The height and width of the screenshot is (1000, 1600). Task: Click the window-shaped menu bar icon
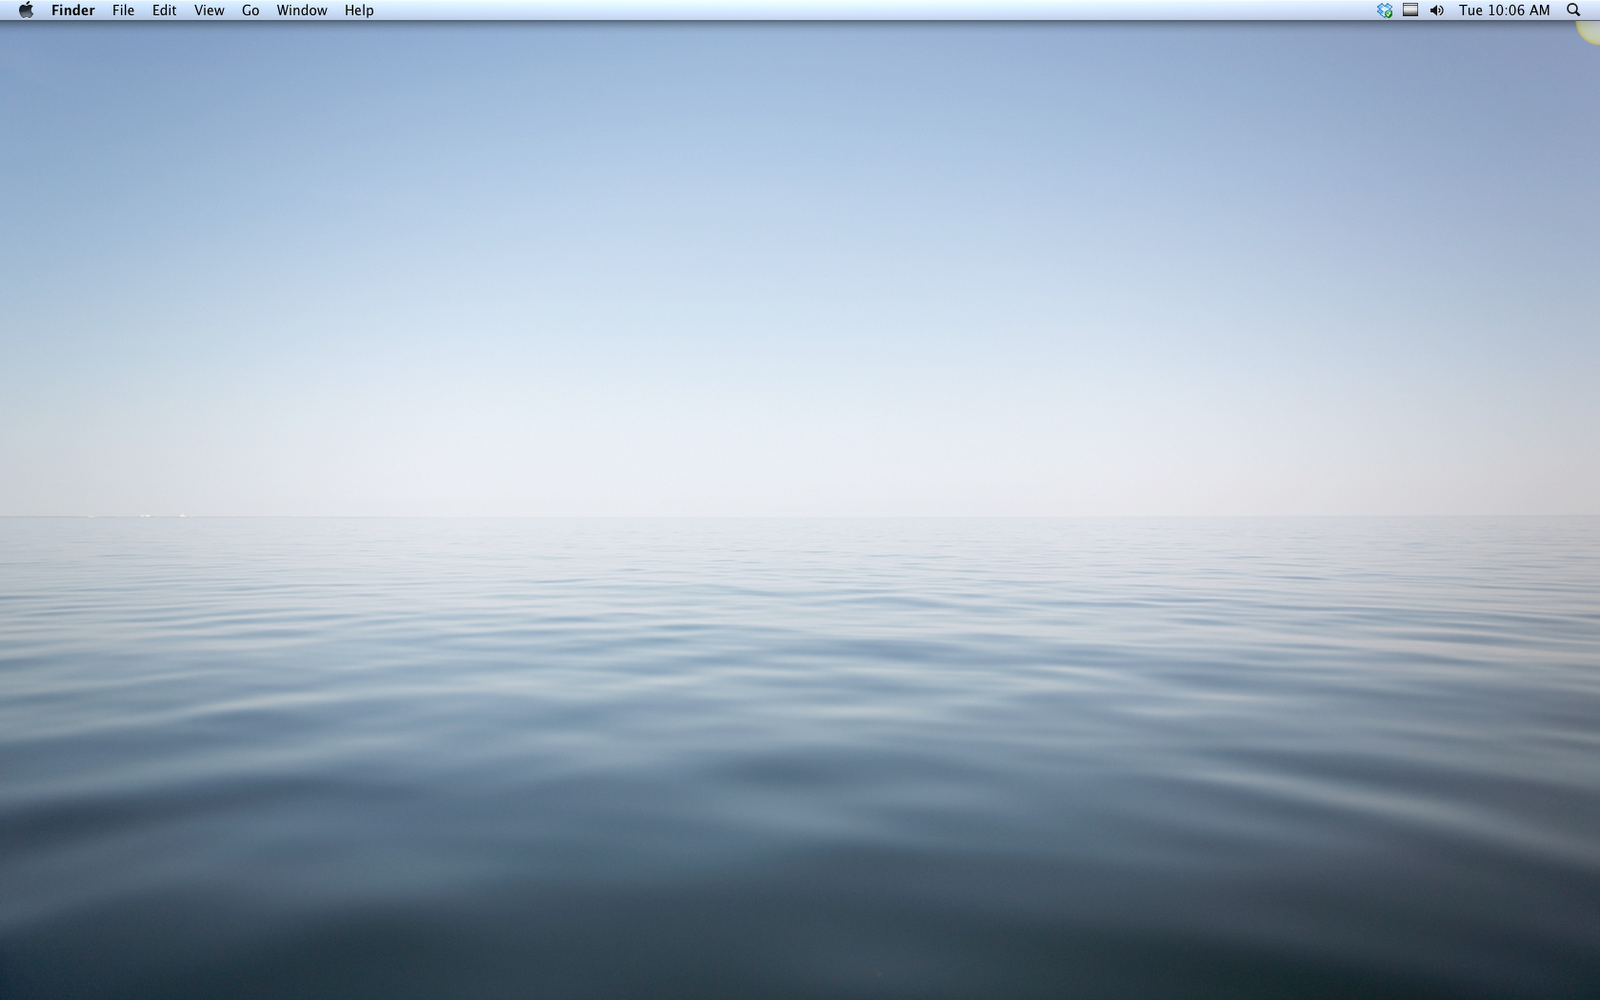click(1410, 10)
